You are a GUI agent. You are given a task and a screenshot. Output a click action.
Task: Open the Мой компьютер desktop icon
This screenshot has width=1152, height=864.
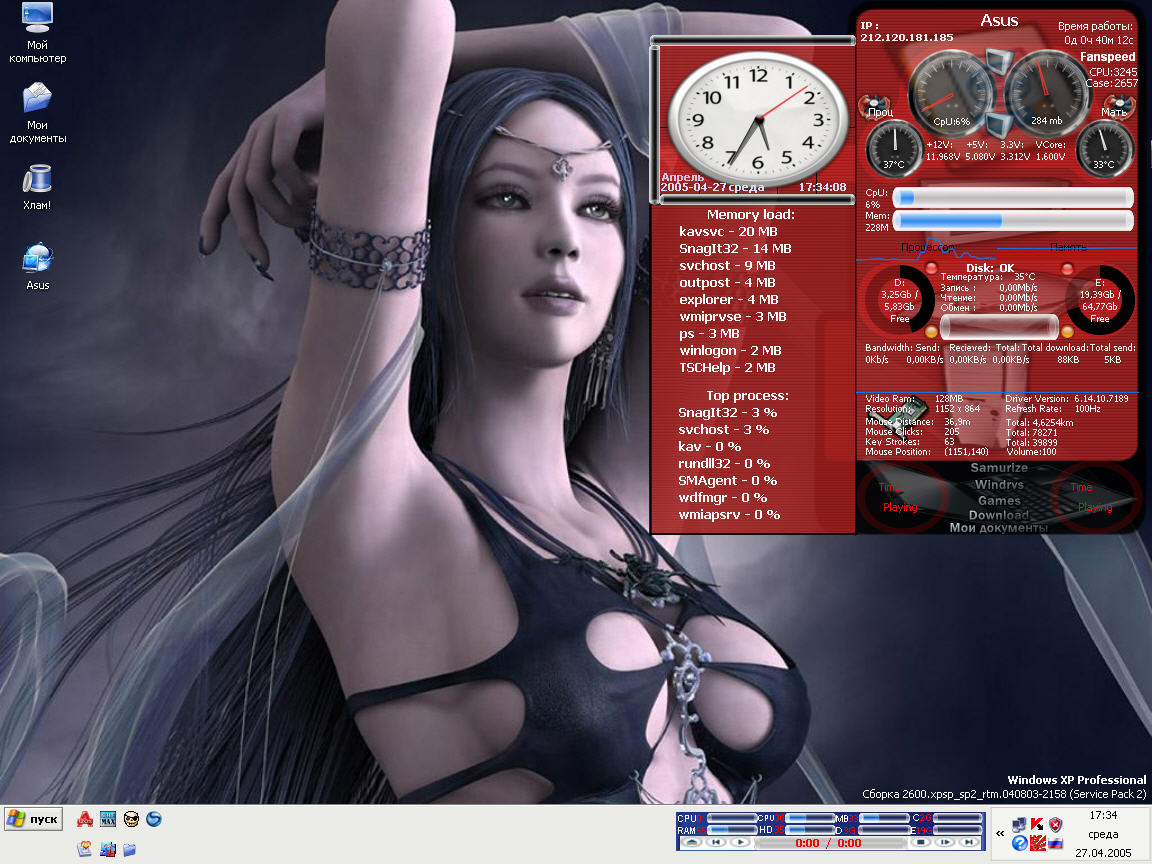coord(37,33)
